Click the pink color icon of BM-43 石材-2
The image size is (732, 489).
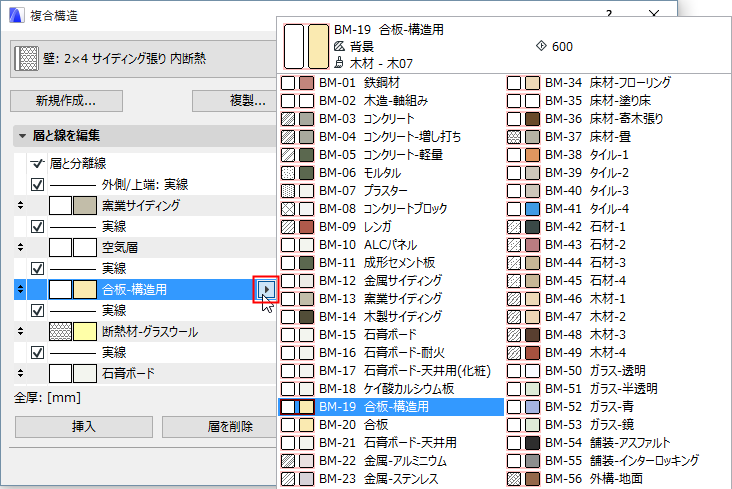[x=533, y=245]
